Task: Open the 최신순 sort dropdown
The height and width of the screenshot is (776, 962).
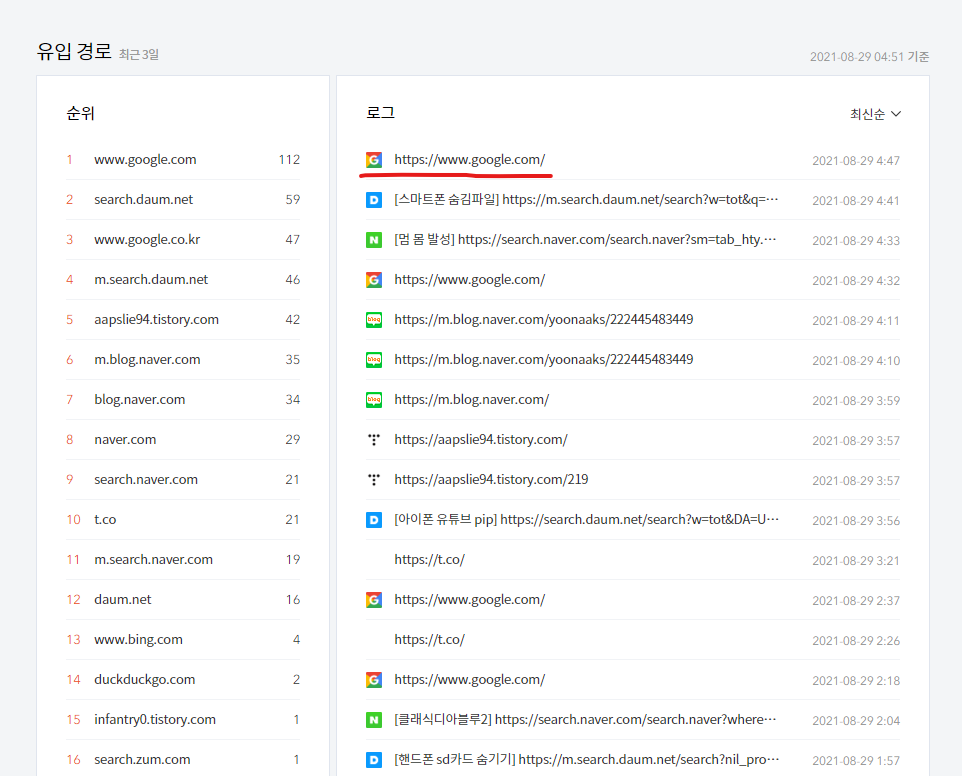Action: click(875, 114)
